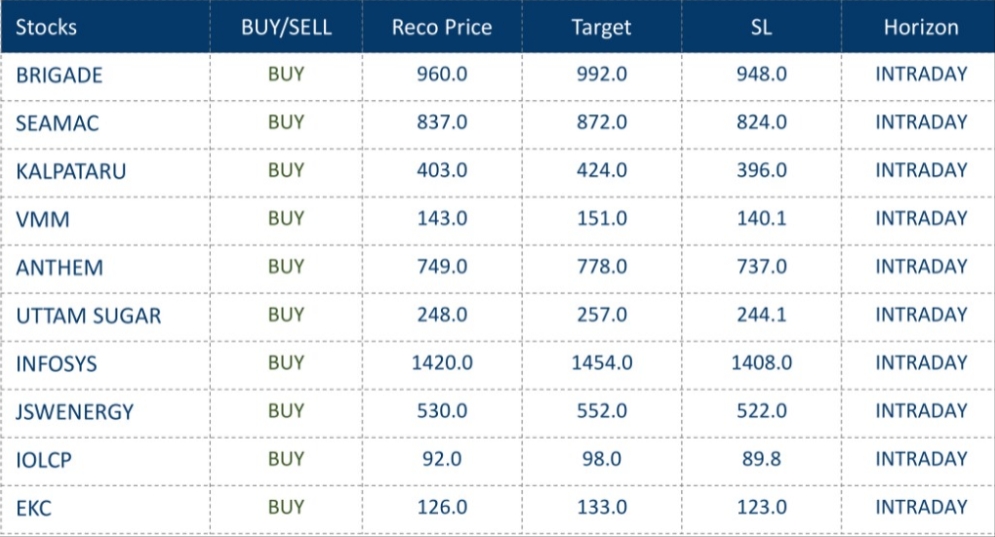Click the BUY label for INFOSYS
This screenshot has width=995, height=537.
286,363
